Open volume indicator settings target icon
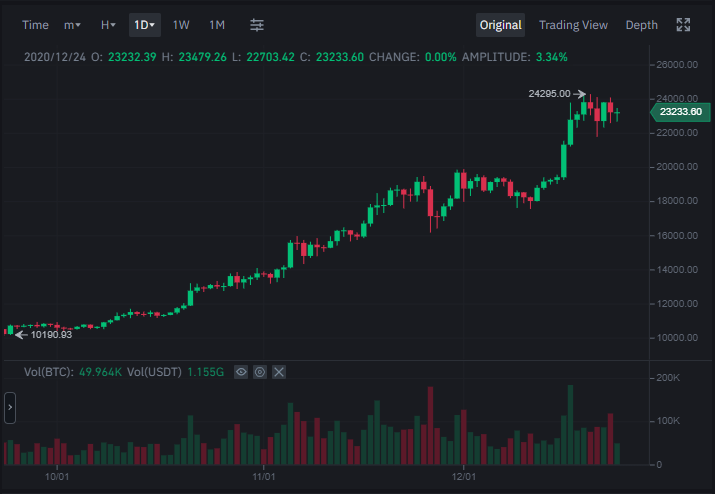The height and width of the screenshot is (494, 715). pyautogui.click(x=260, y=372)
